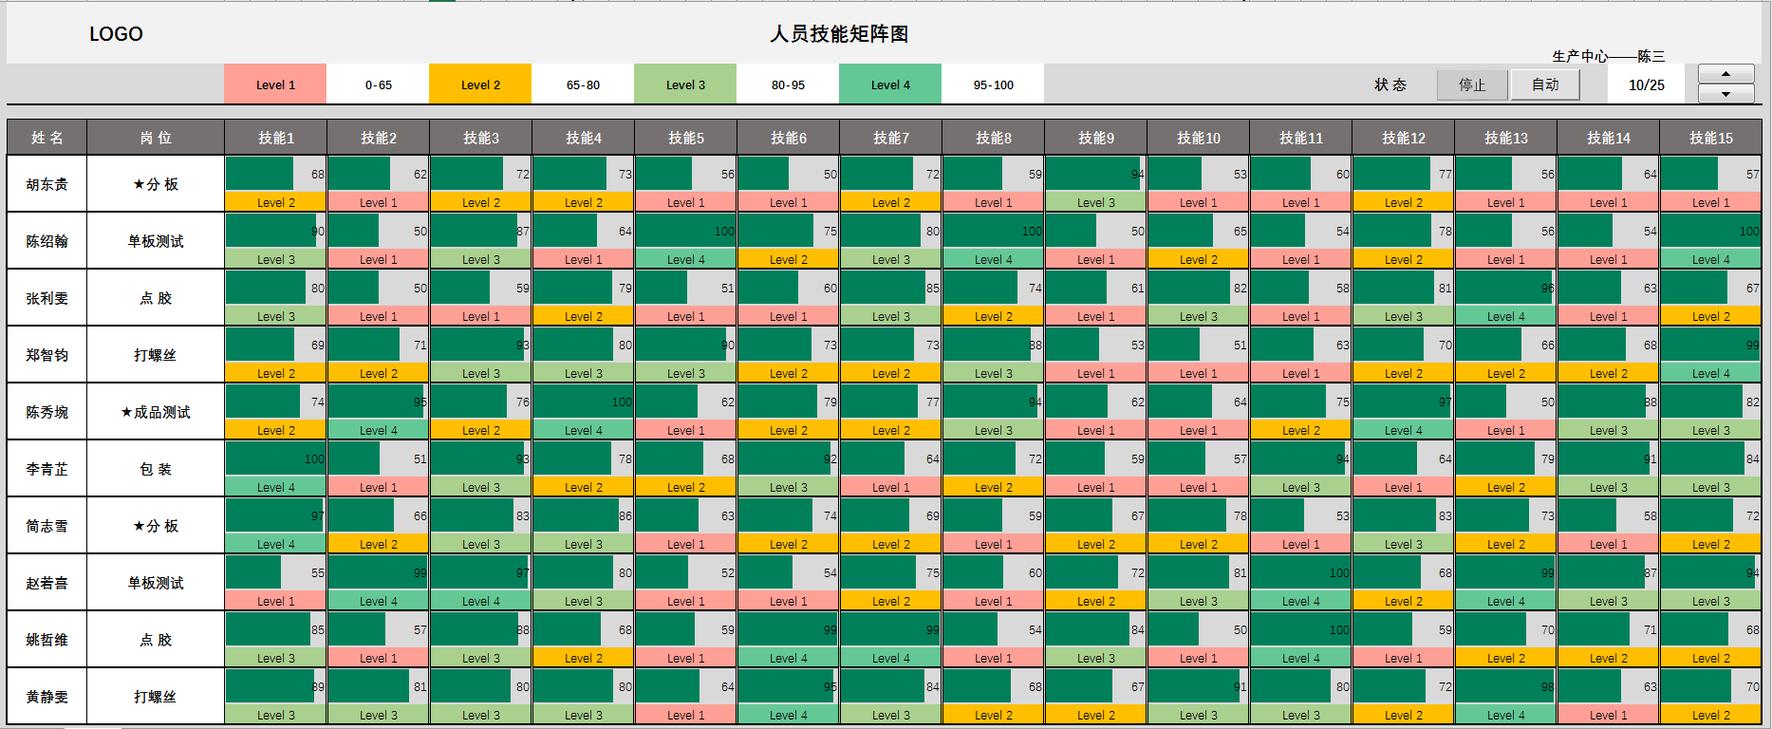Select 黄静雯's 技能15 Level 2 cell

(1711, 715)
